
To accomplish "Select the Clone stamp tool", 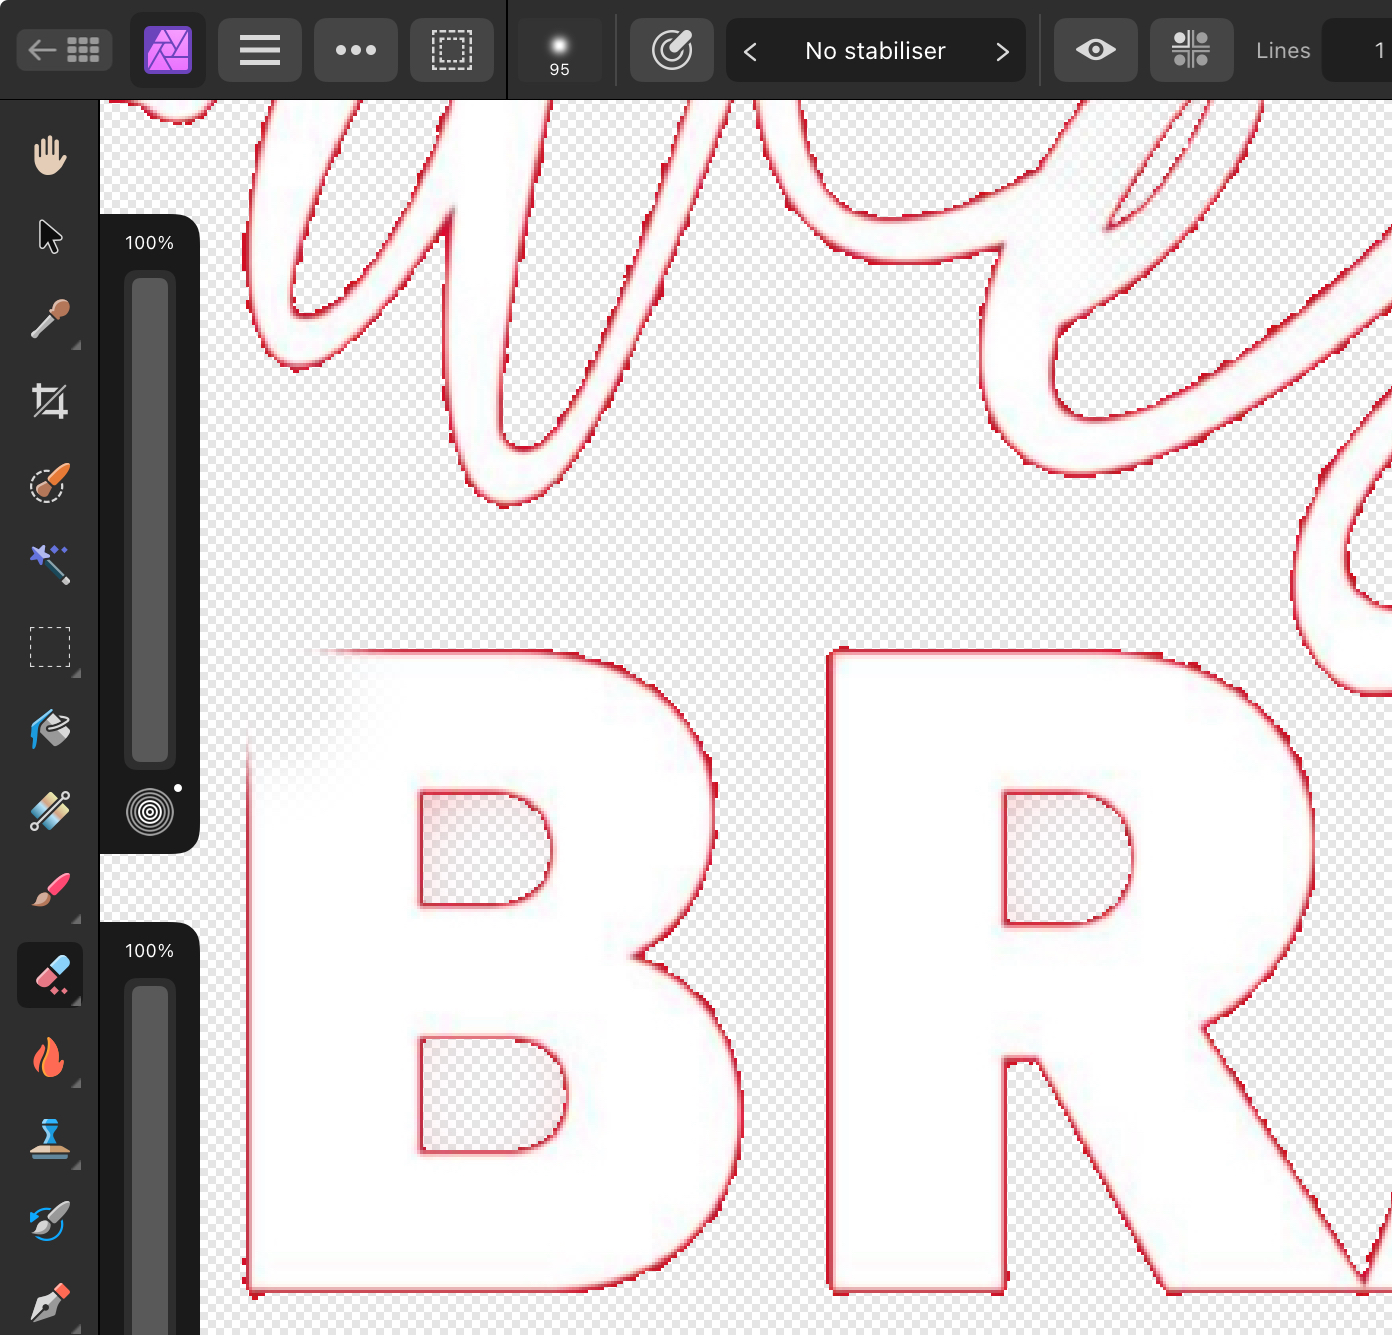I will (x=49, y=1139).
